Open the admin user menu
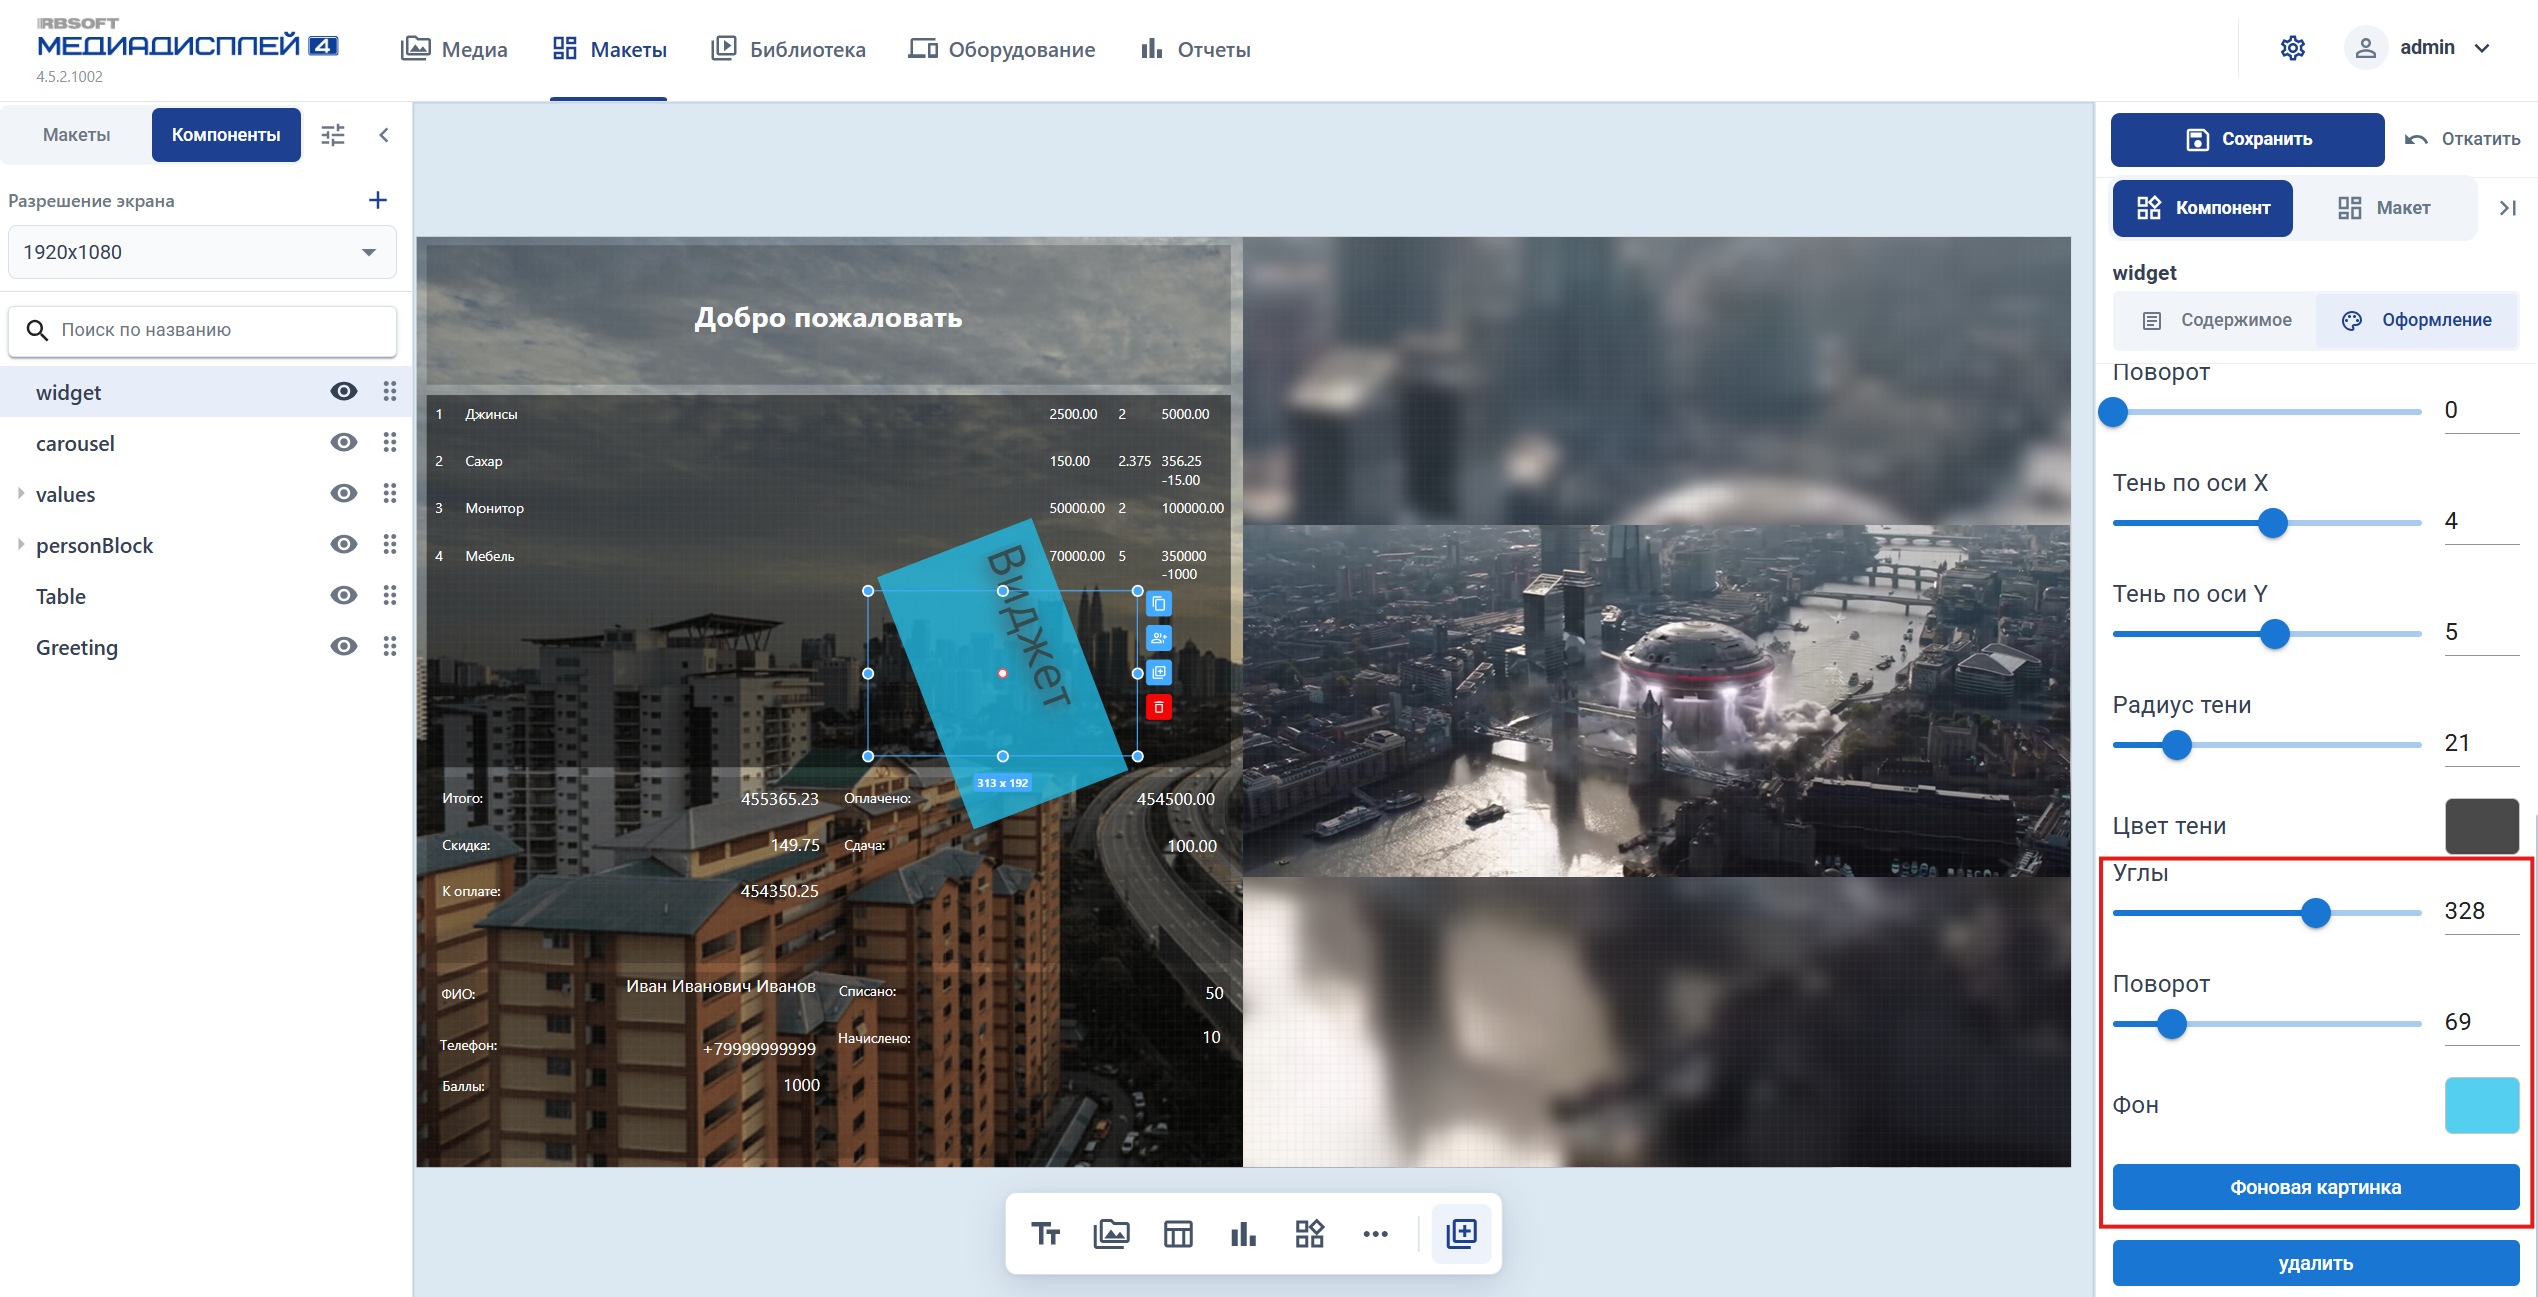 point(2418,48)
